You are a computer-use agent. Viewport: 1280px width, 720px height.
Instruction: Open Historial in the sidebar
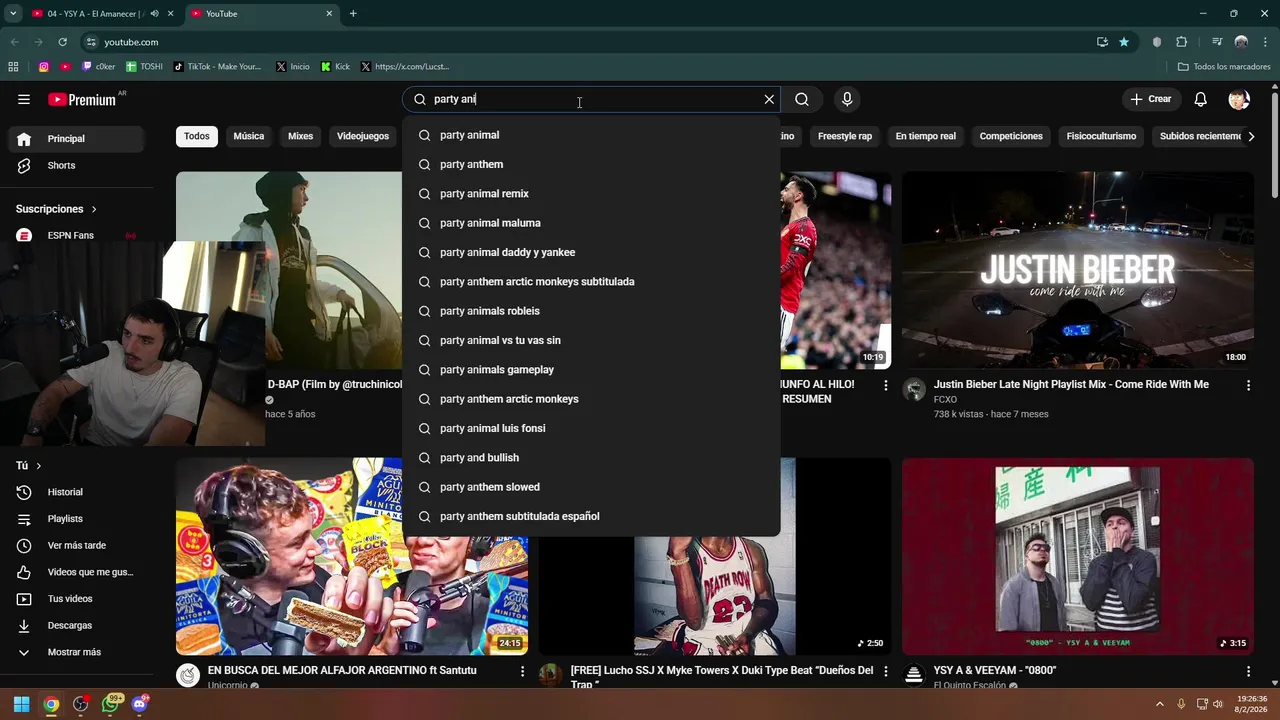click(75, 492)
